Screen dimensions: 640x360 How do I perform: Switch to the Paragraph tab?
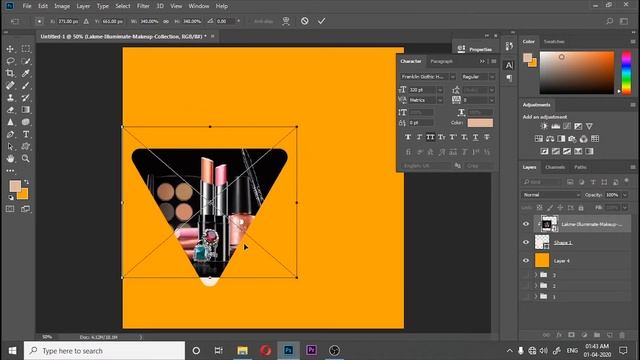[x=441, y=61]
